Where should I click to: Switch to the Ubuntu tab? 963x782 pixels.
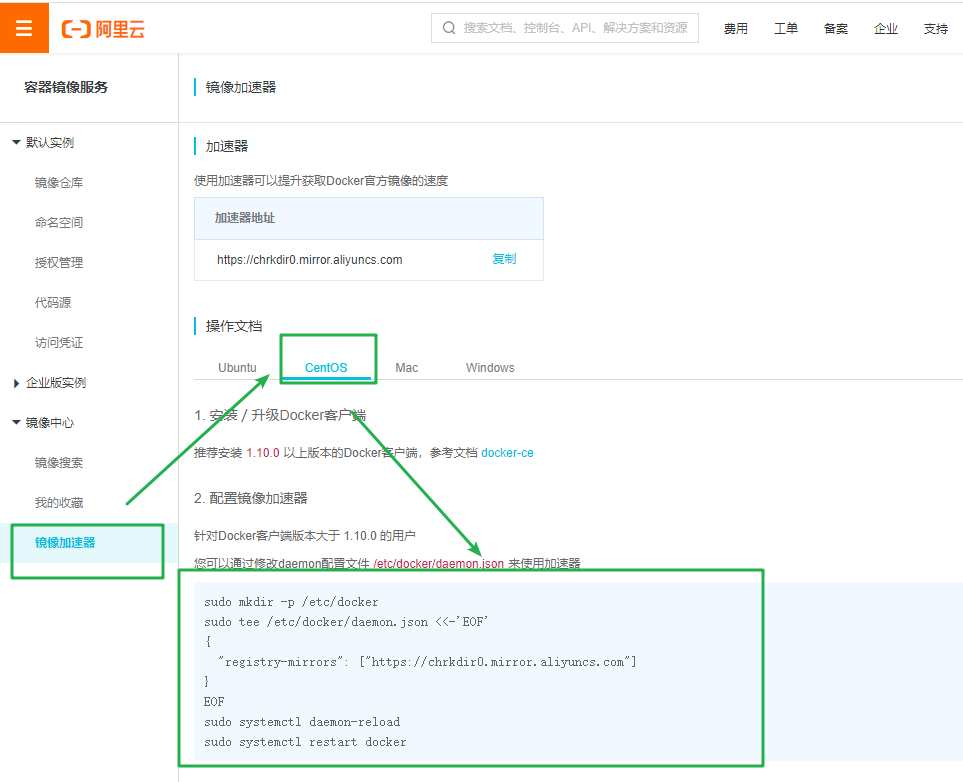tap(237, 367)
